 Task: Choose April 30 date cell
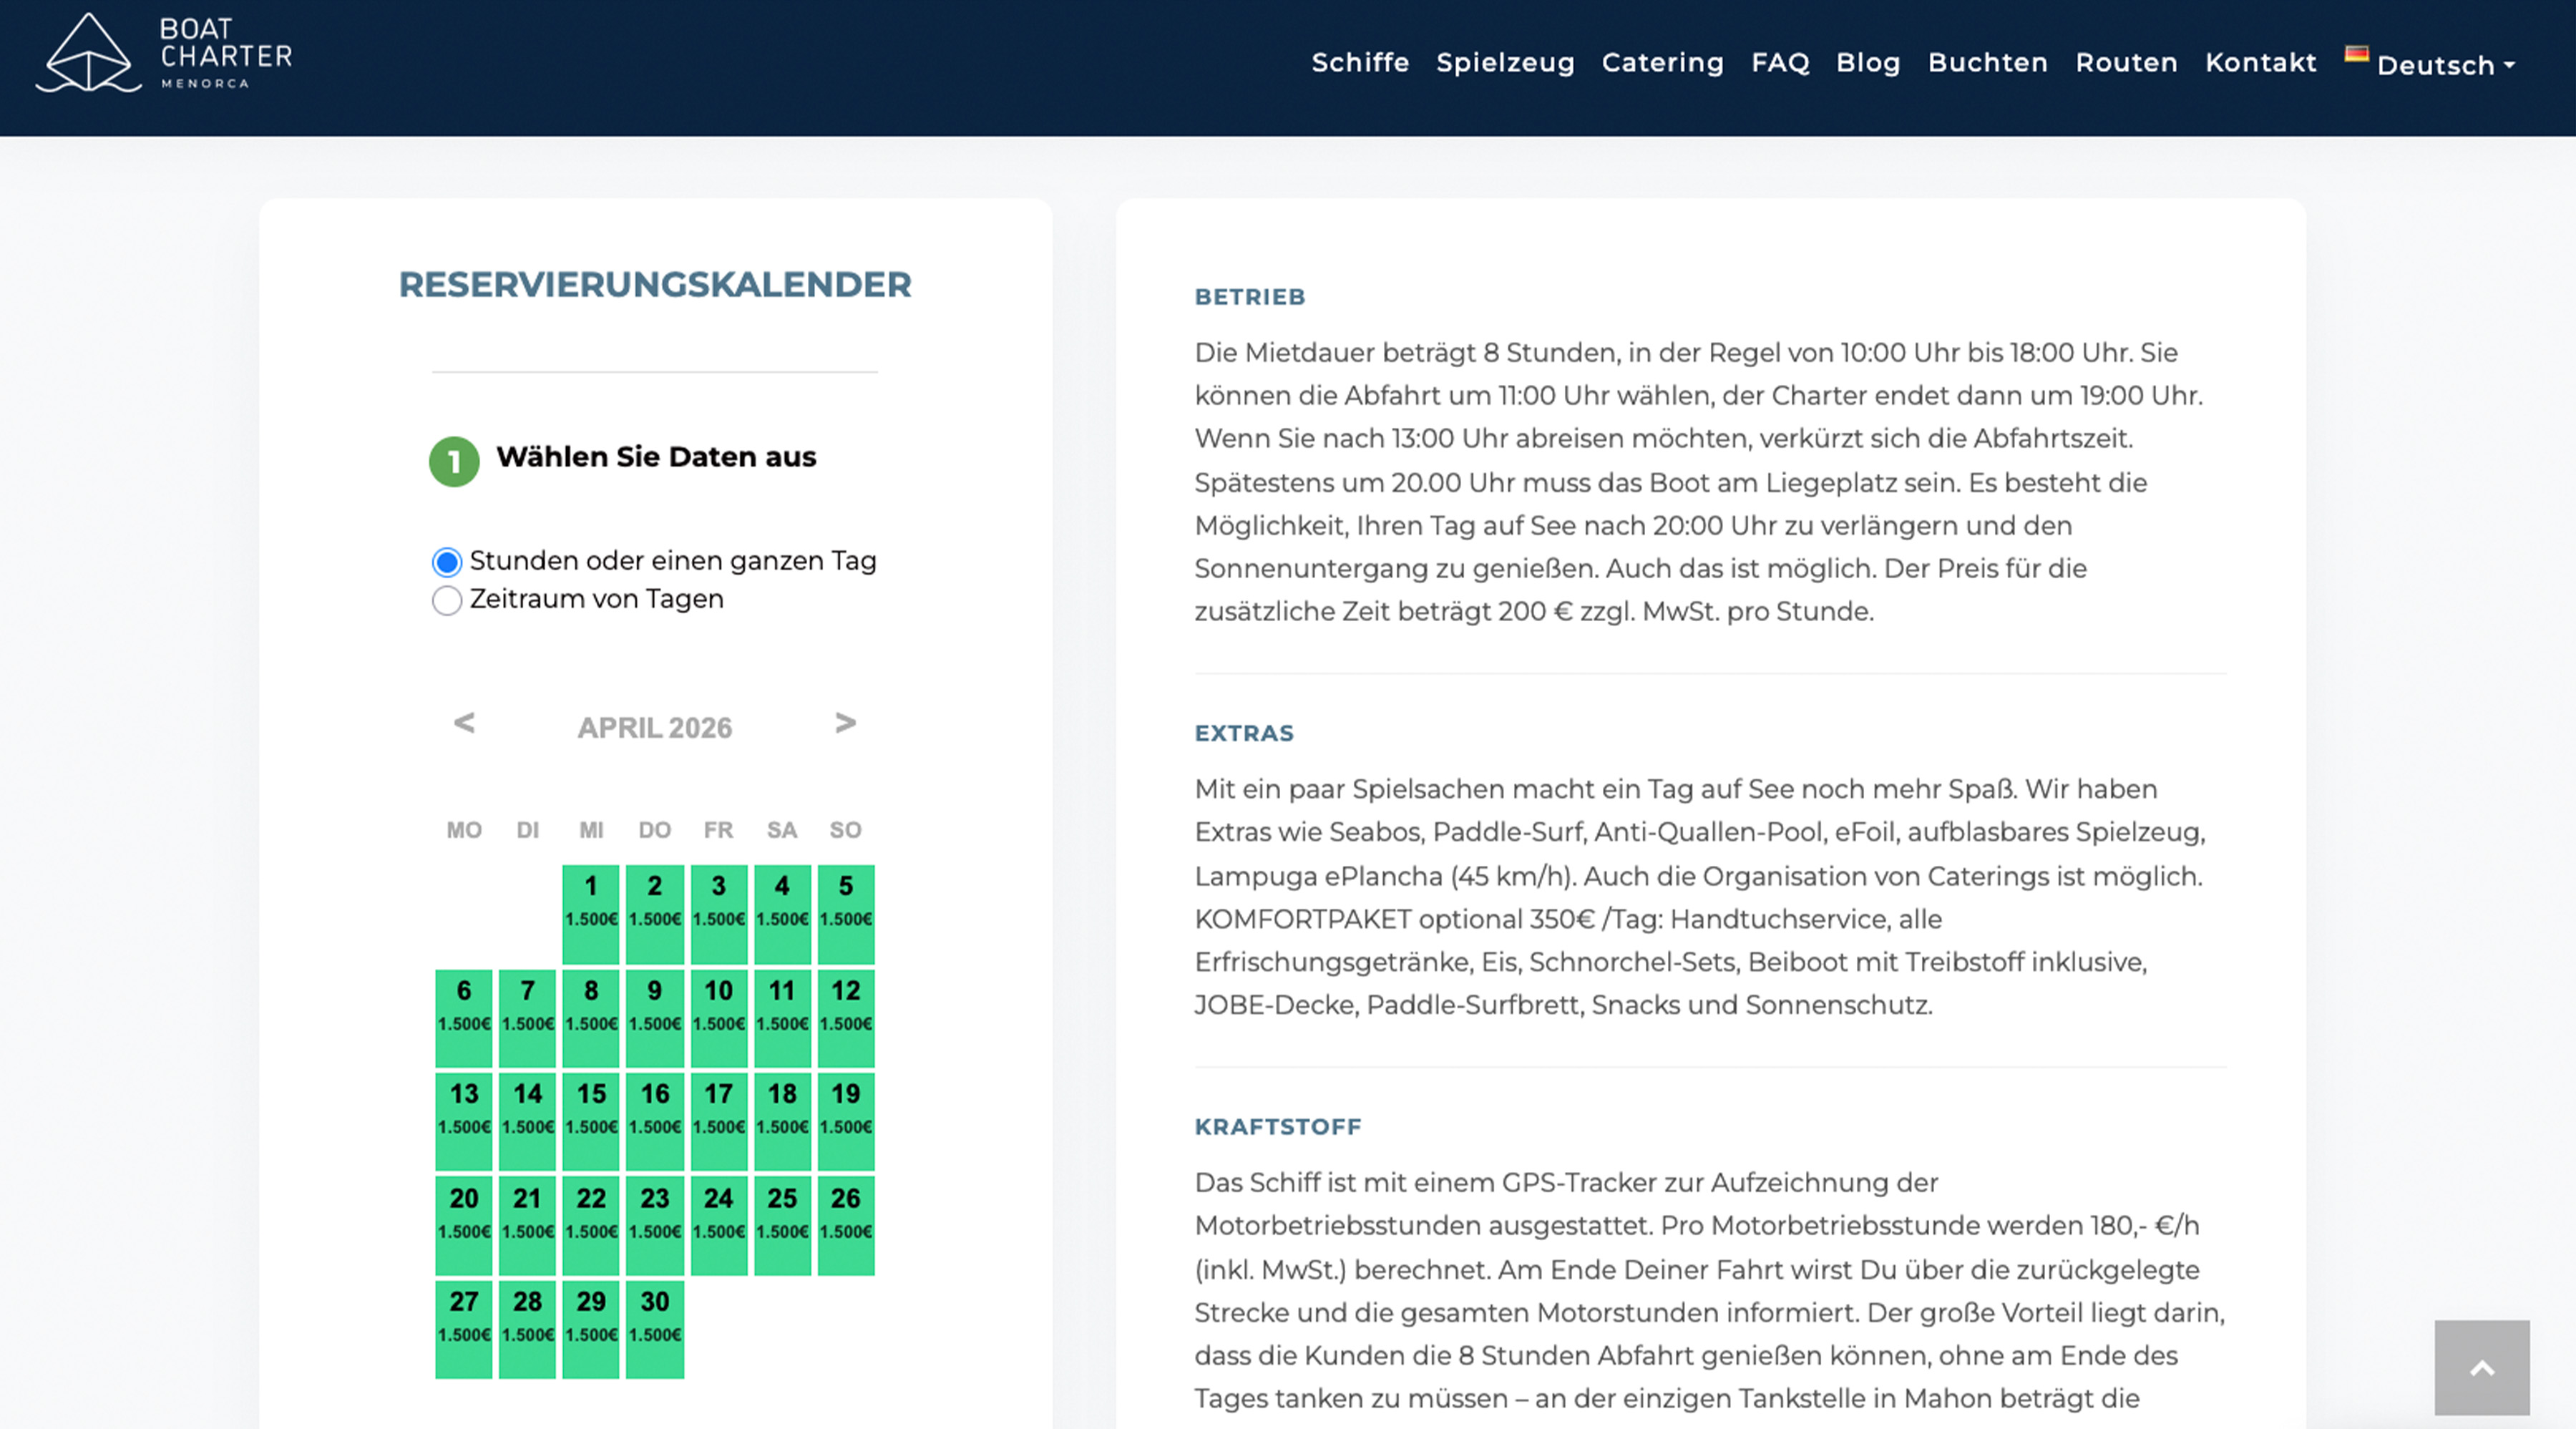tap(655, 1328)
